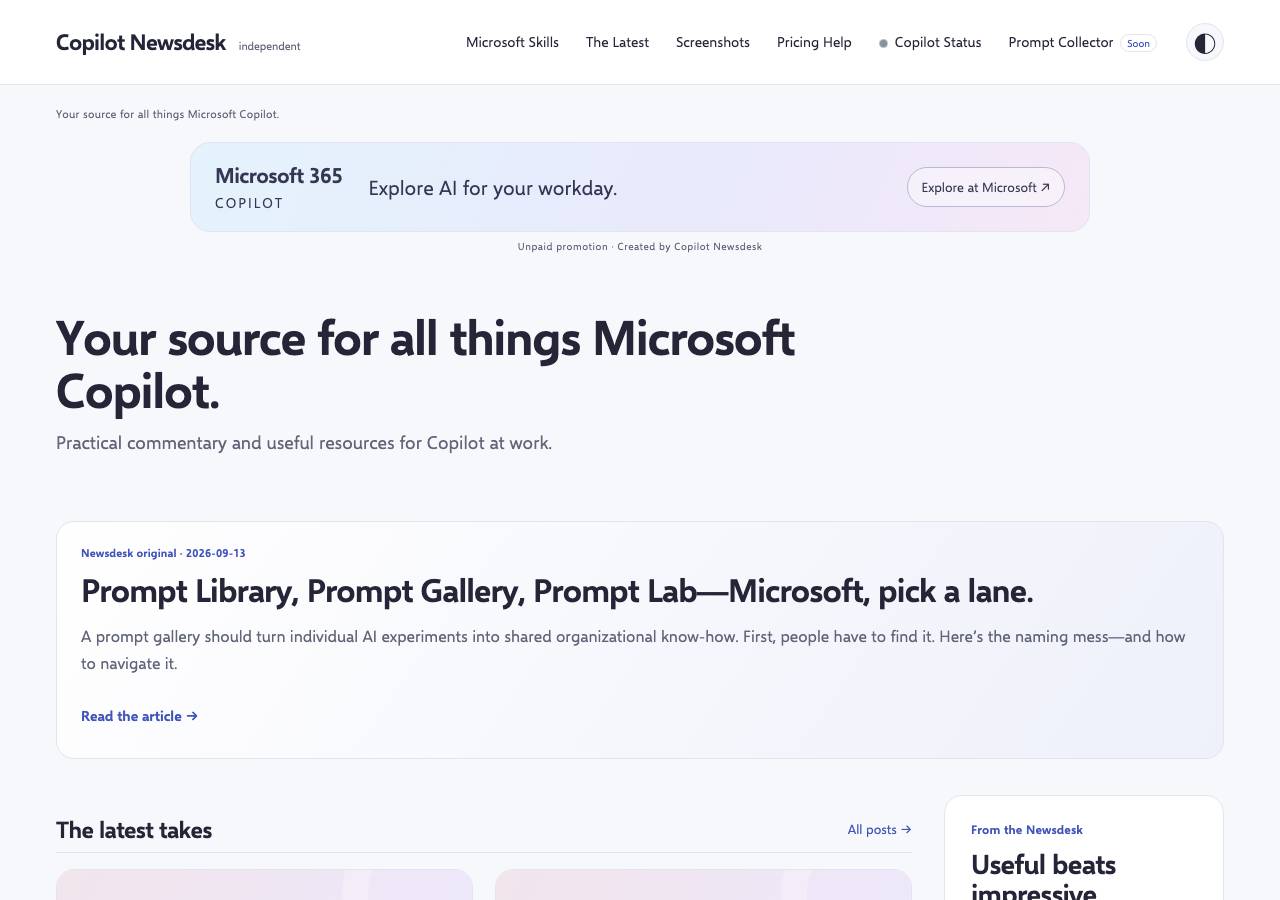Click the Newsdesk original date label

163,553
